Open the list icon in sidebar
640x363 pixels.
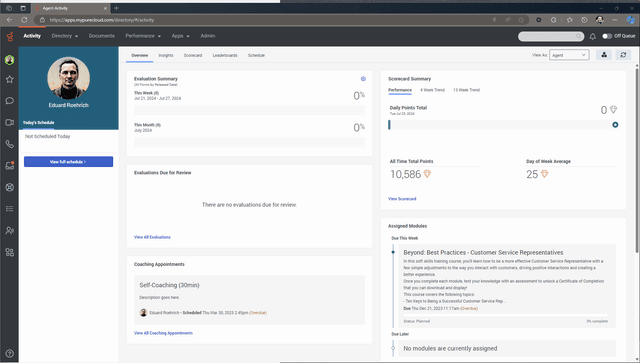9,209
